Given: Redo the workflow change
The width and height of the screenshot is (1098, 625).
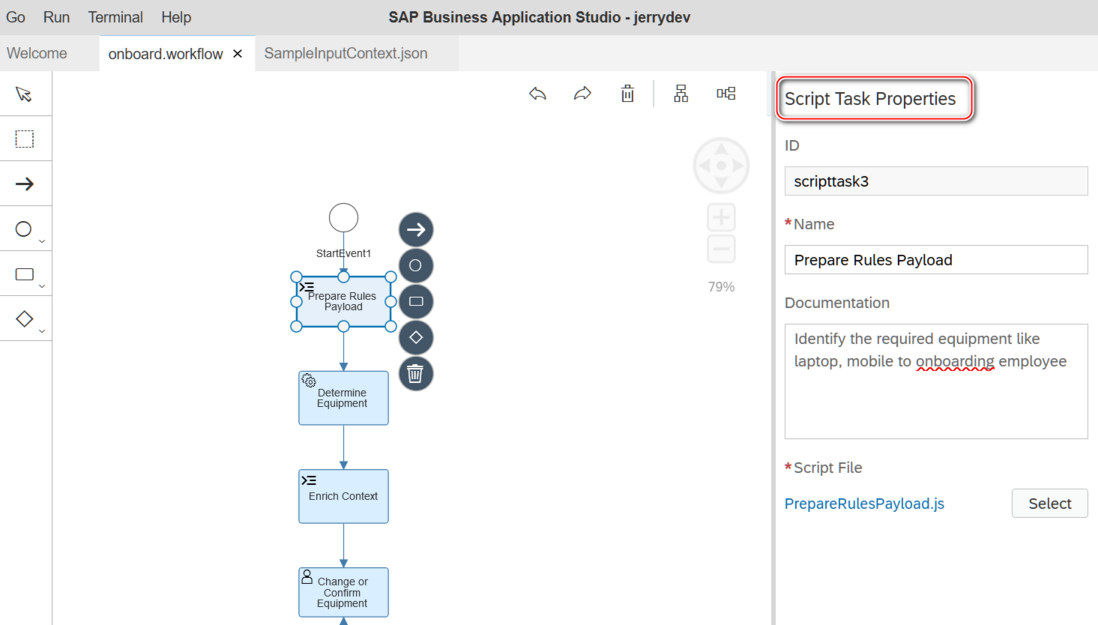Looking at the screenshot, I should pyautogui.click(x=583, y=94).
